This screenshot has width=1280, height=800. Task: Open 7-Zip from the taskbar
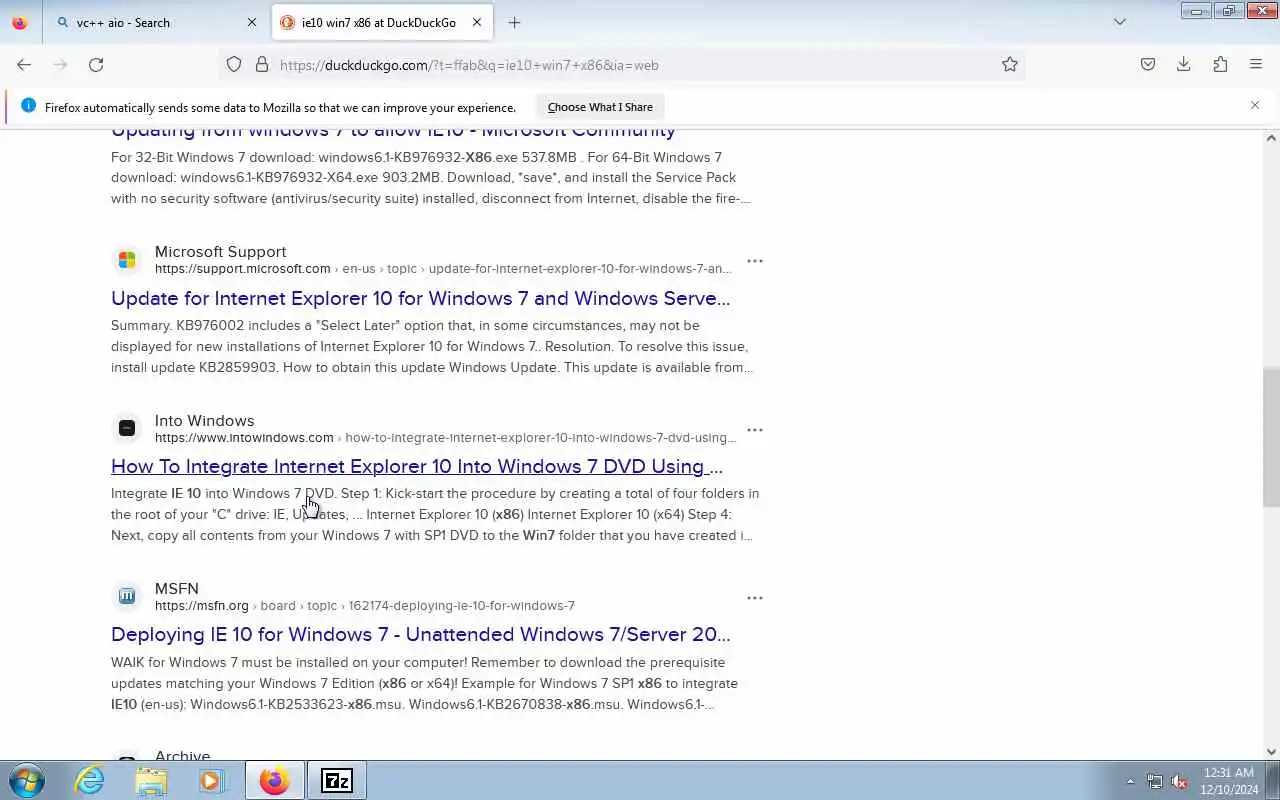pyautogui.click(x=337, y=780)
